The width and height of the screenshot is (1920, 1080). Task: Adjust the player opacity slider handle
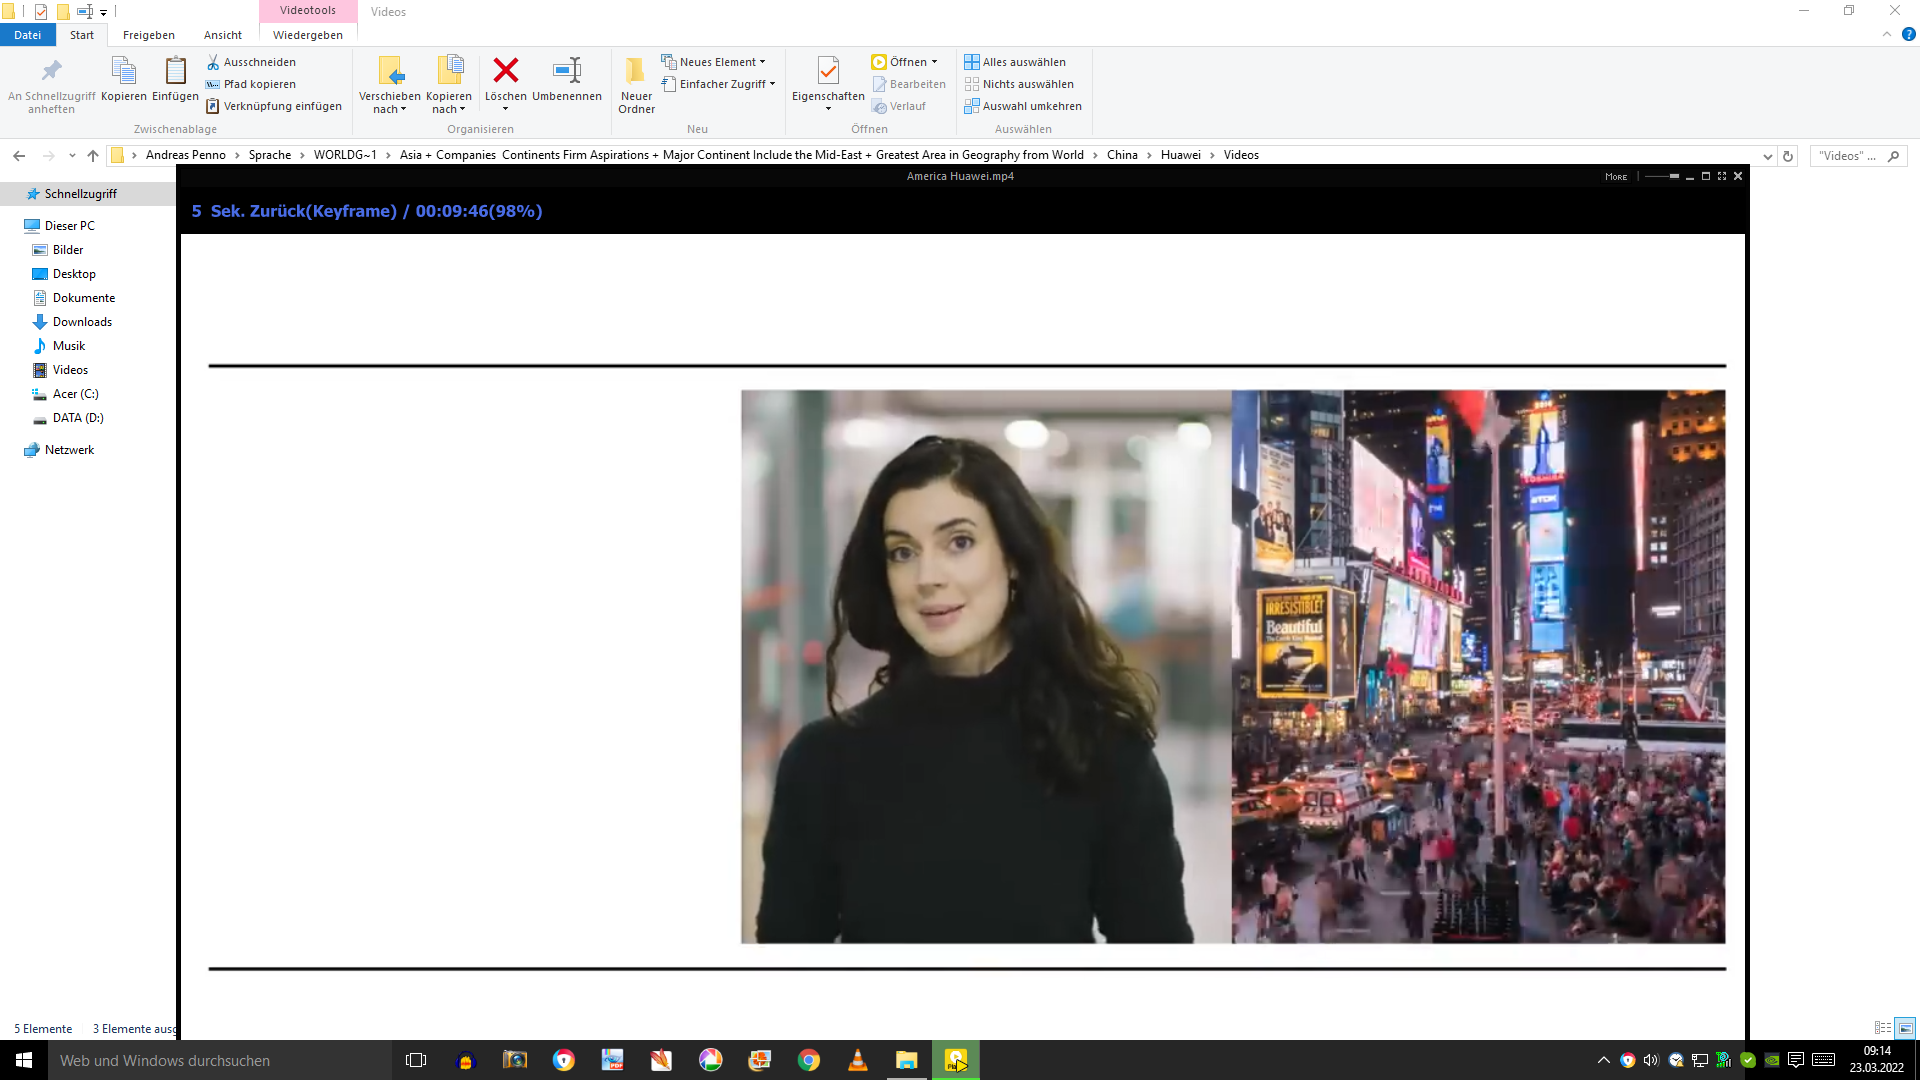tap(1674, 176)
